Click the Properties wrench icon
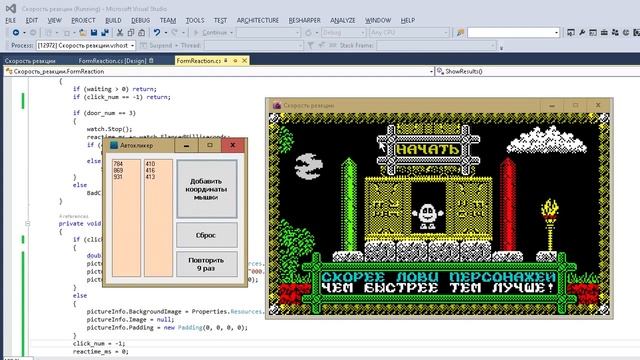The width and height of the screenshot is (640, 360). 582,33
